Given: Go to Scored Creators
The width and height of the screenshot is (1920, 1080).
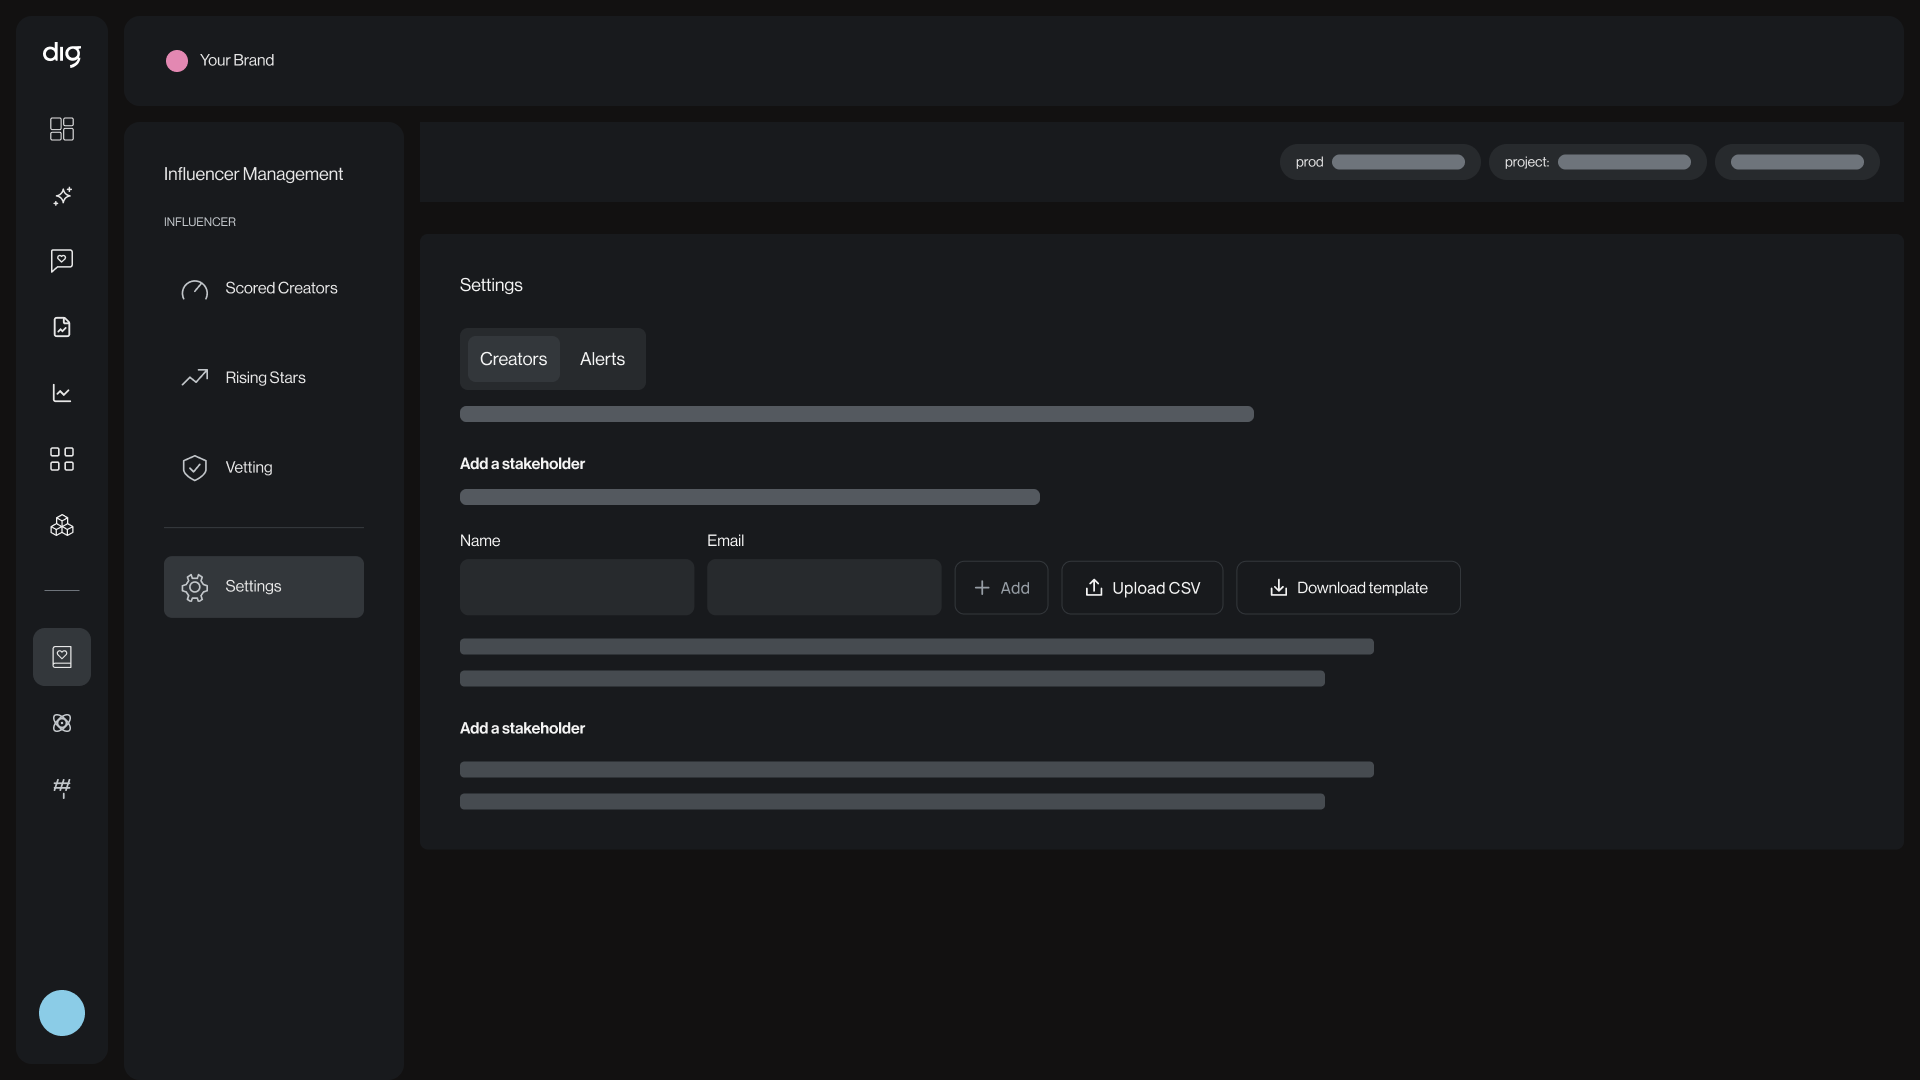Looking at the screenshot, I should [x=264, y=289].
